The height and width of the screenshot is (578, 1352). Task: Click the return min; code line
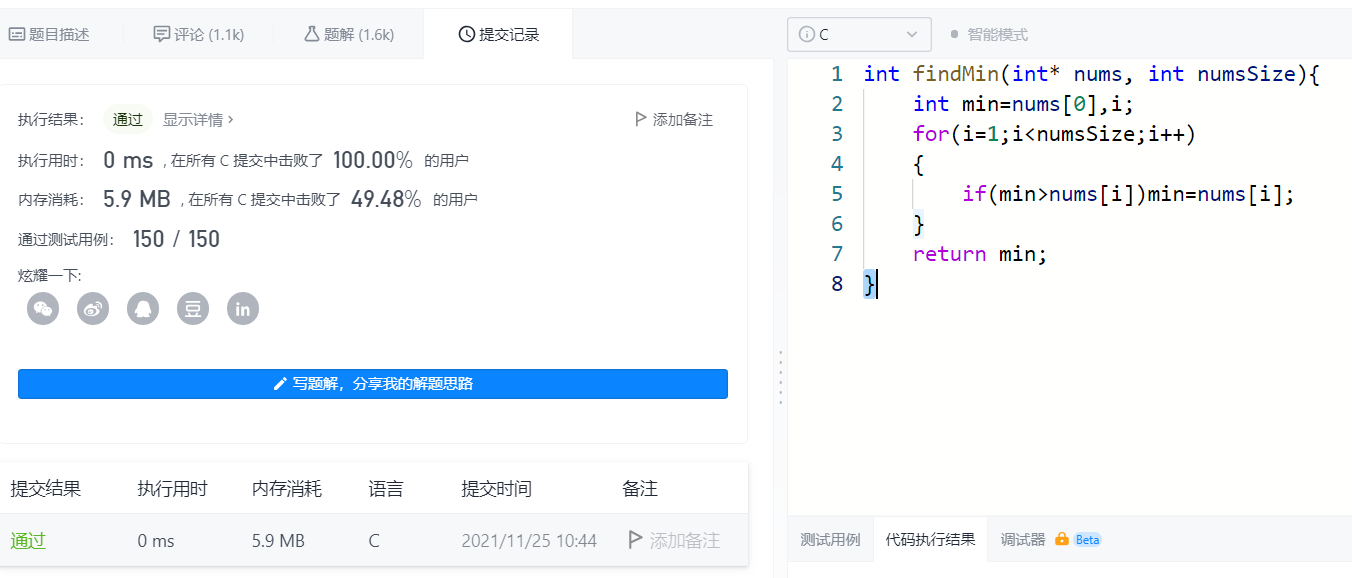pos(980,254)
